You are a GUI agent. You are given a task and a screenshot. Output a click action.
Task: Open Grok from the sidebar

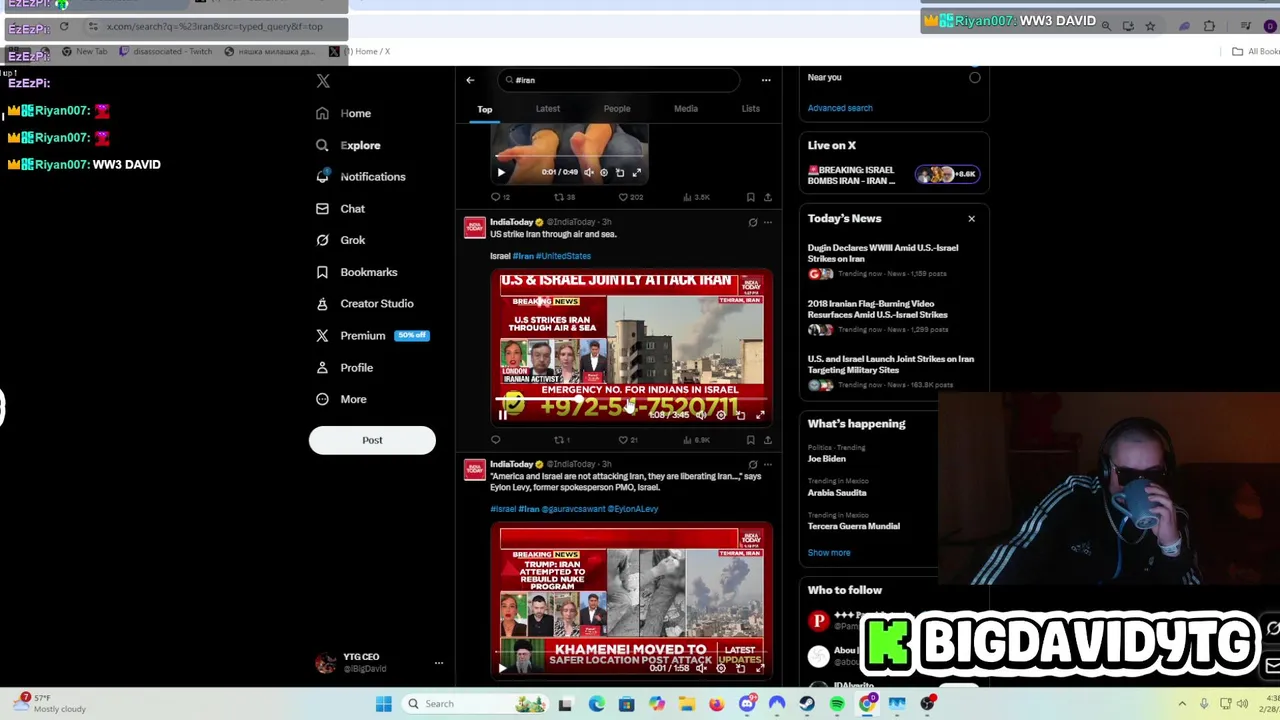(x=340, y=241)
